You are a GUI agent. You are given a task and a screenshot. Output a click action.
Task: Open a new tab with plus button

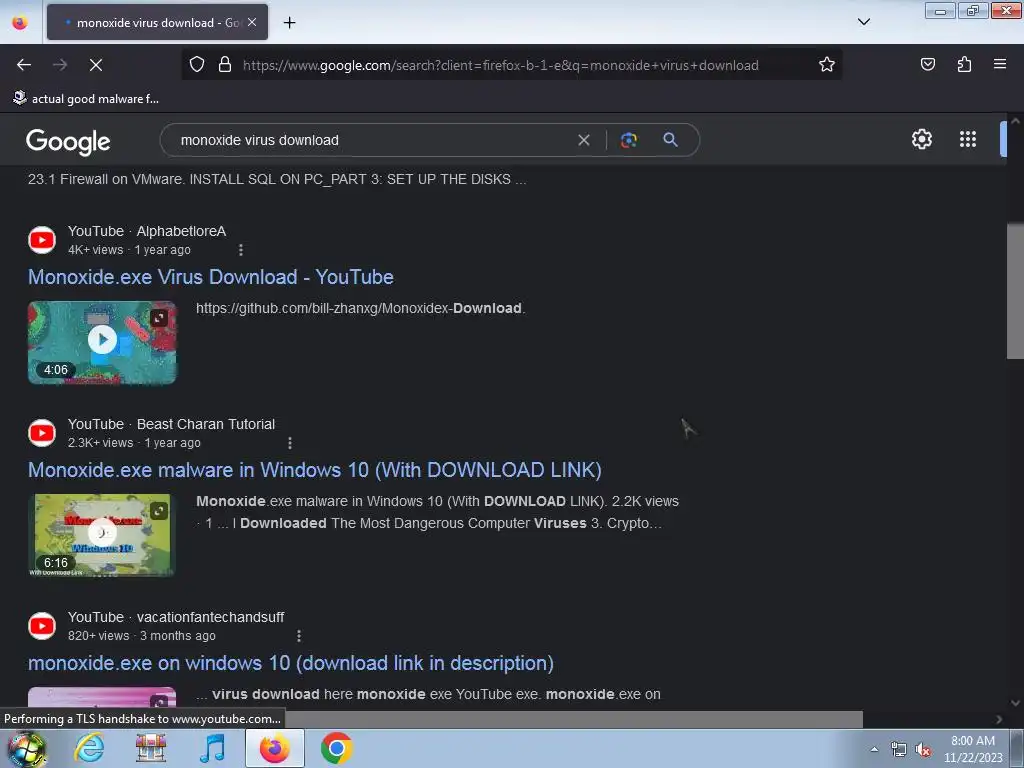[x=289, y=23]
